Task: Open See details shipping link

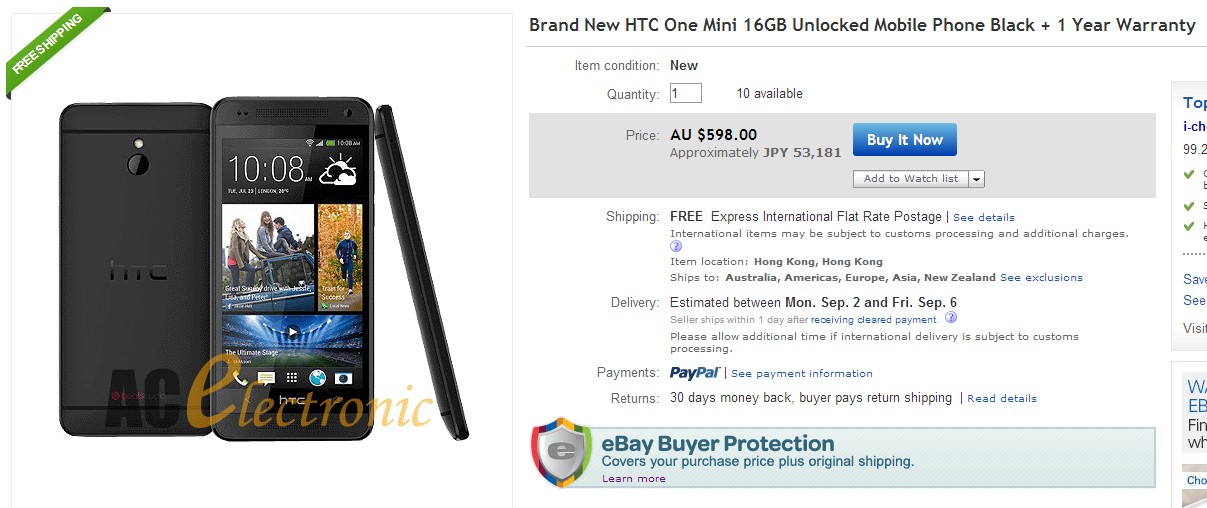Action: [984, 217]
